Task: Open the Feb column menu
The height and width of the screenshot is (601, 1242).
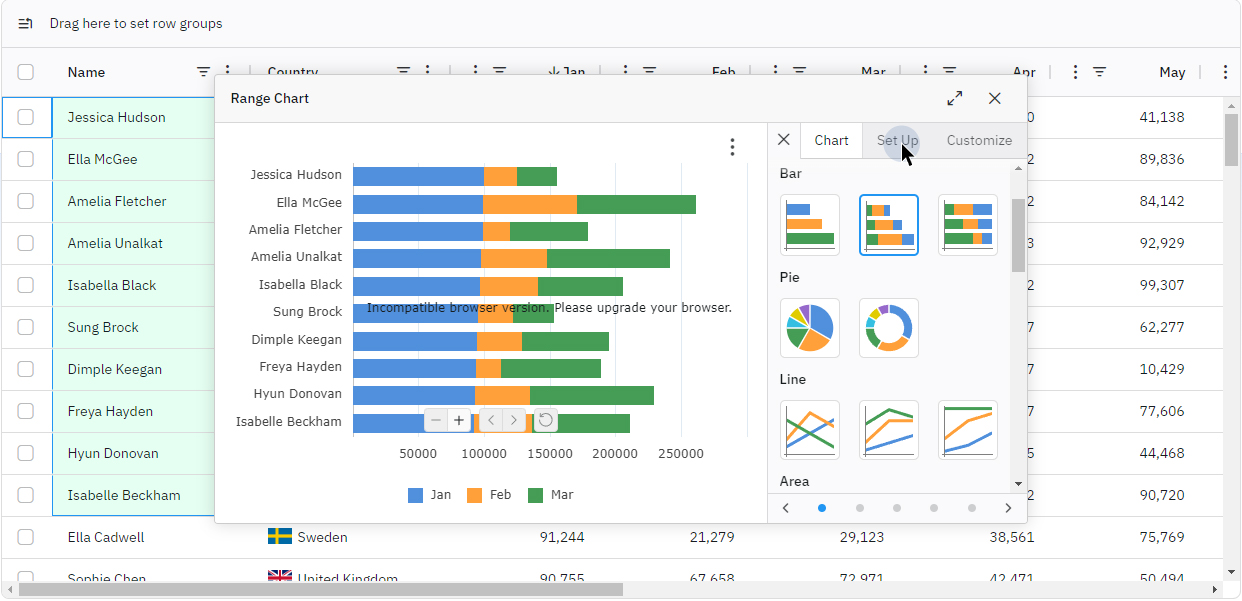Action: (x=625, y=72)
